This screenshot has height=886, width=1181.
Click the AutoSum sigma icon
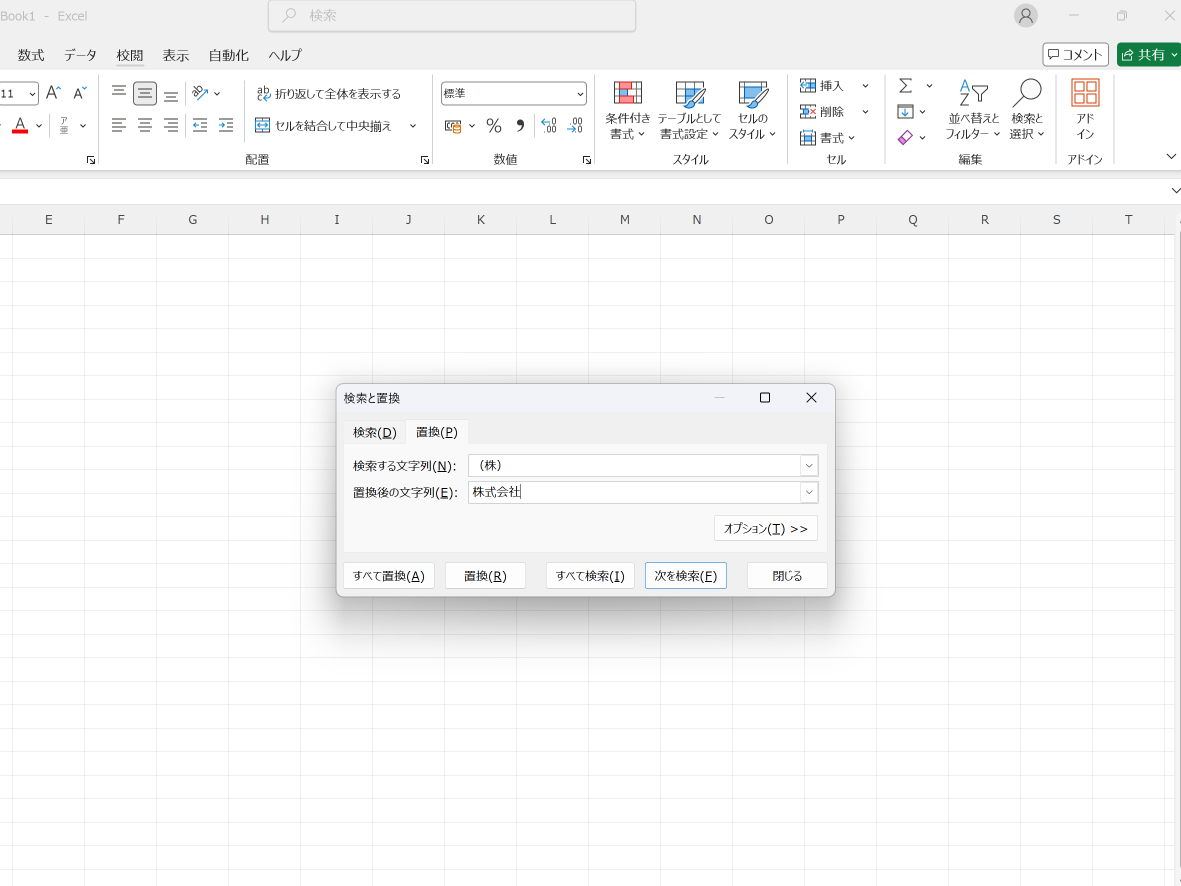[906, 86]
